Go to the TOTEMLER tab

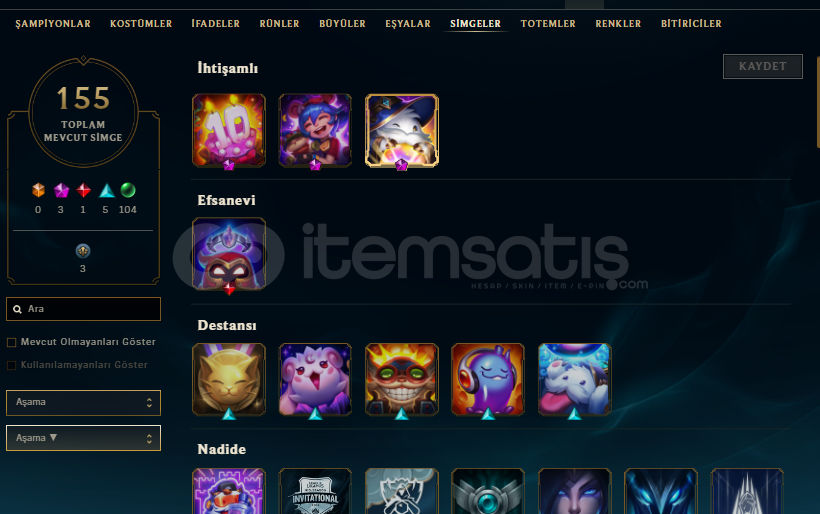click(548, 24)
